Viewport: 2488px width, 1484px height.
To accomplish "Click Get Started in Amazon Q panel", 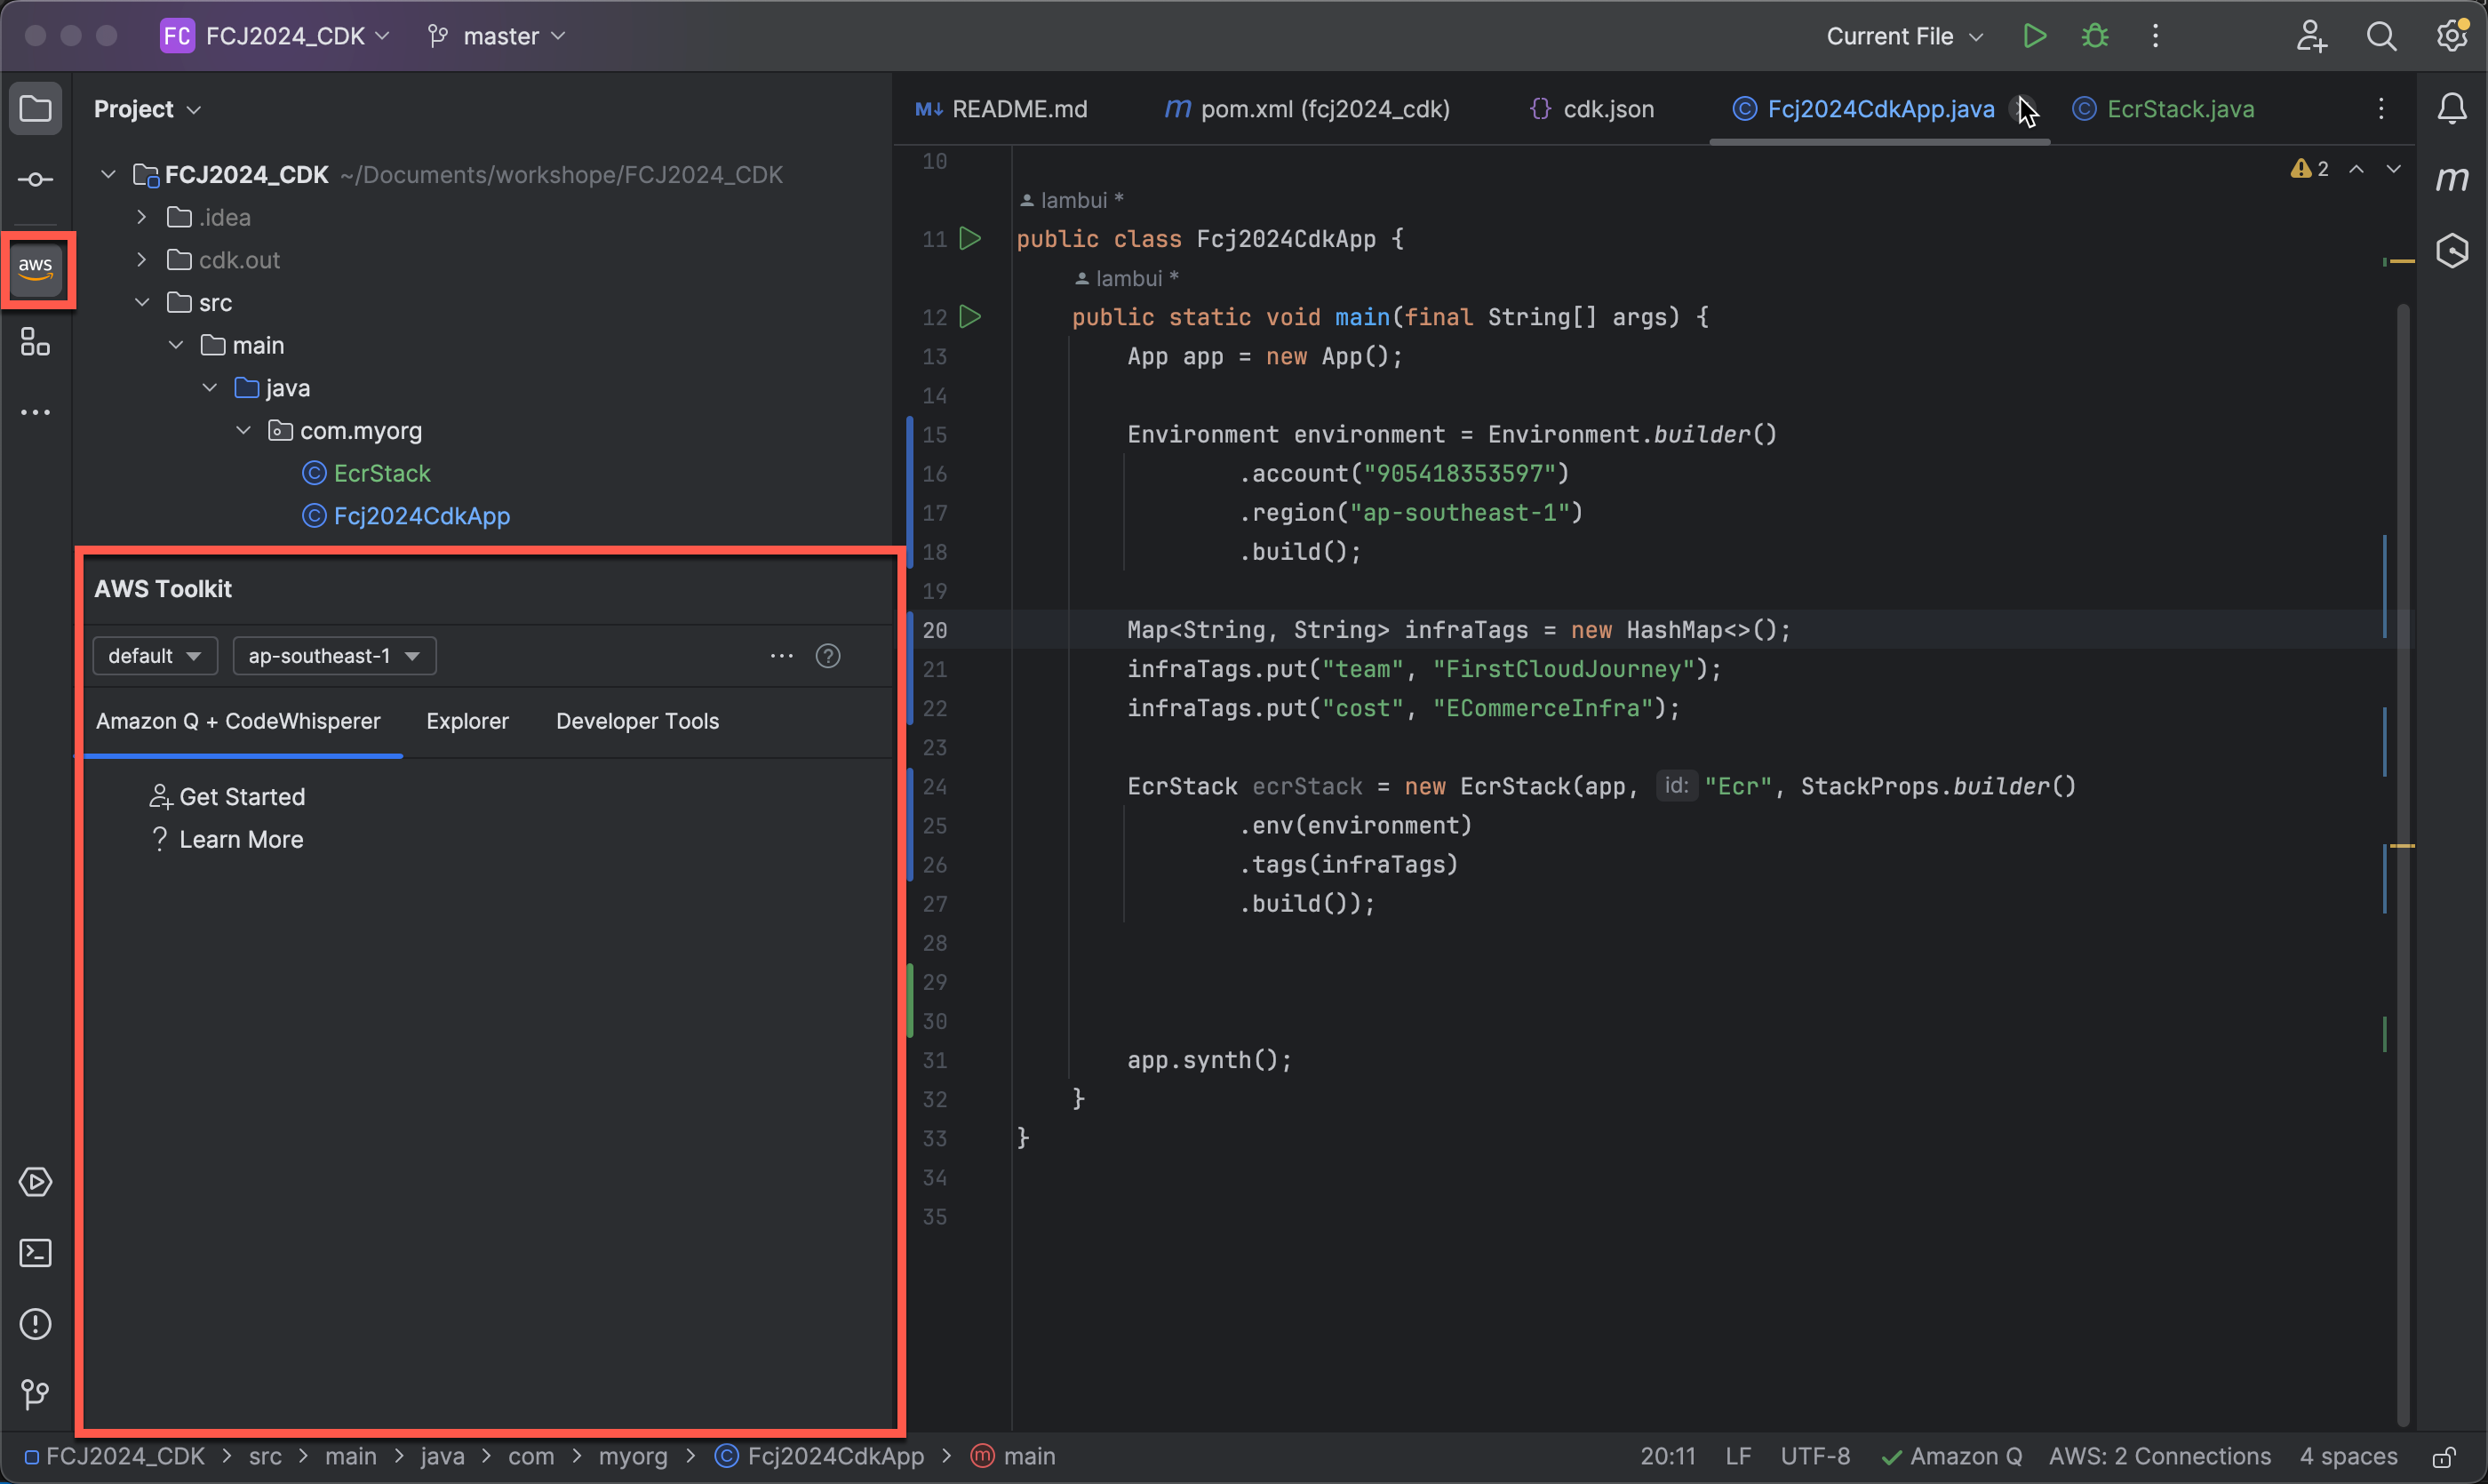I will 241,797.
